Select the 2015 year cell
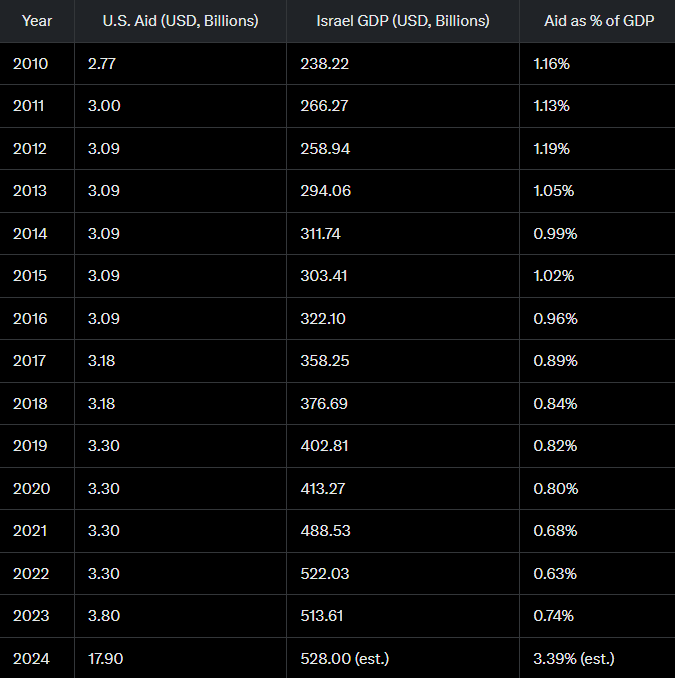 (30, 275)
